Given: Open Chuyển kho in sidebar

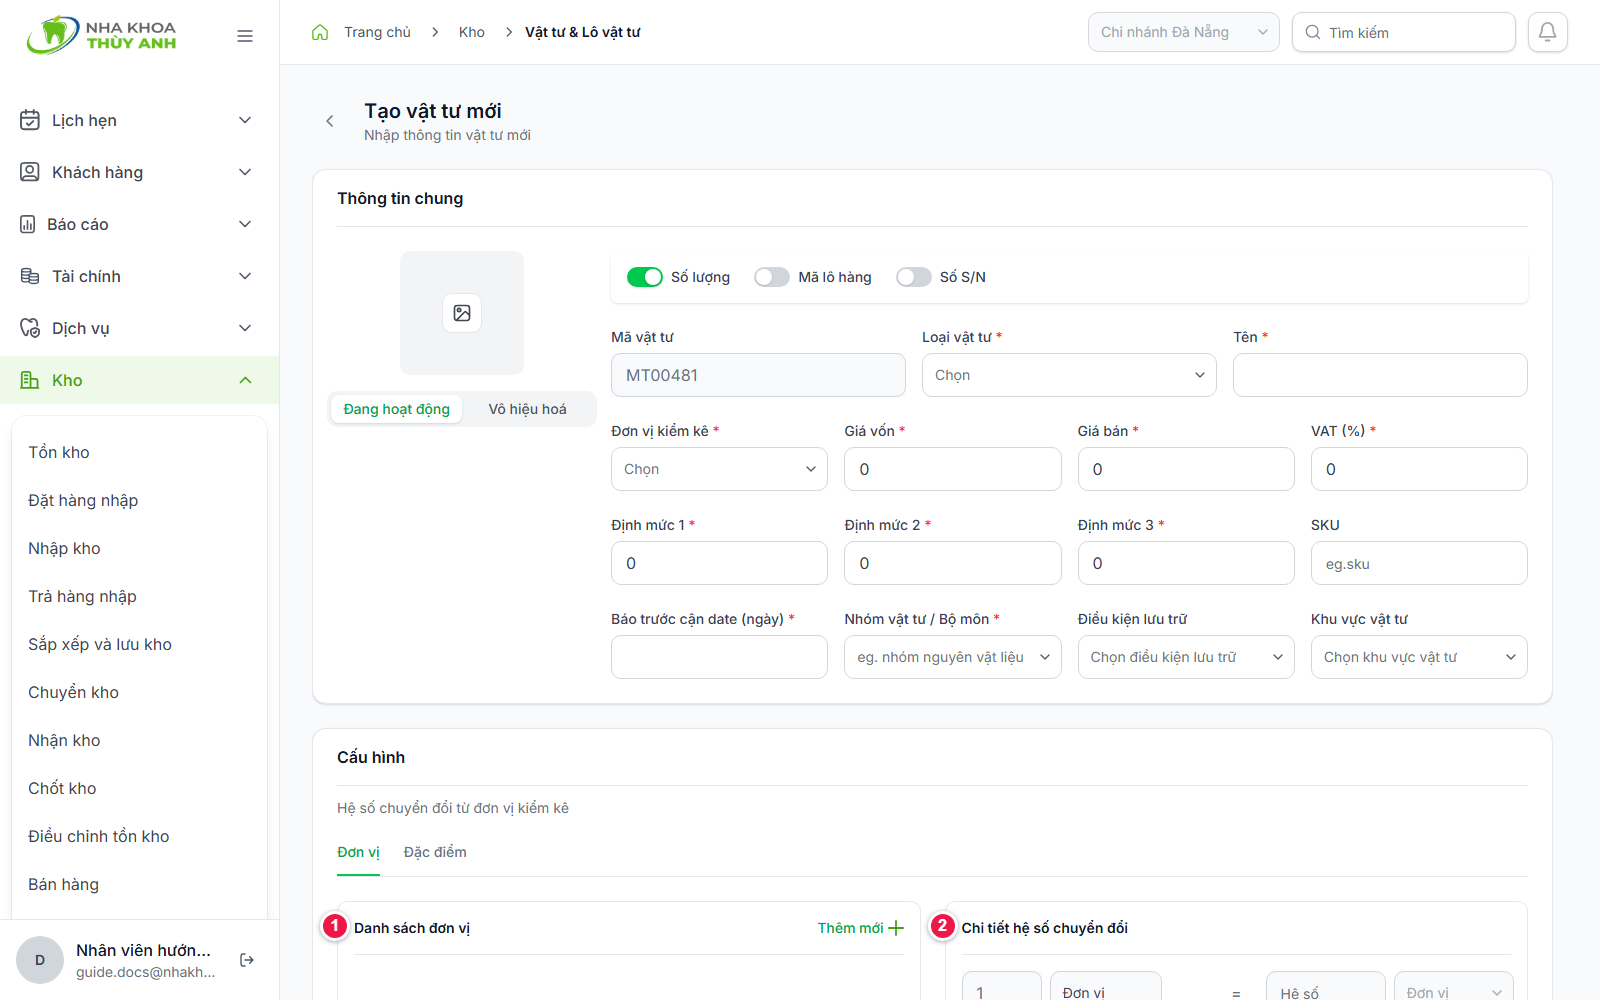Looking at the screenshot, I should click(139, 692).
